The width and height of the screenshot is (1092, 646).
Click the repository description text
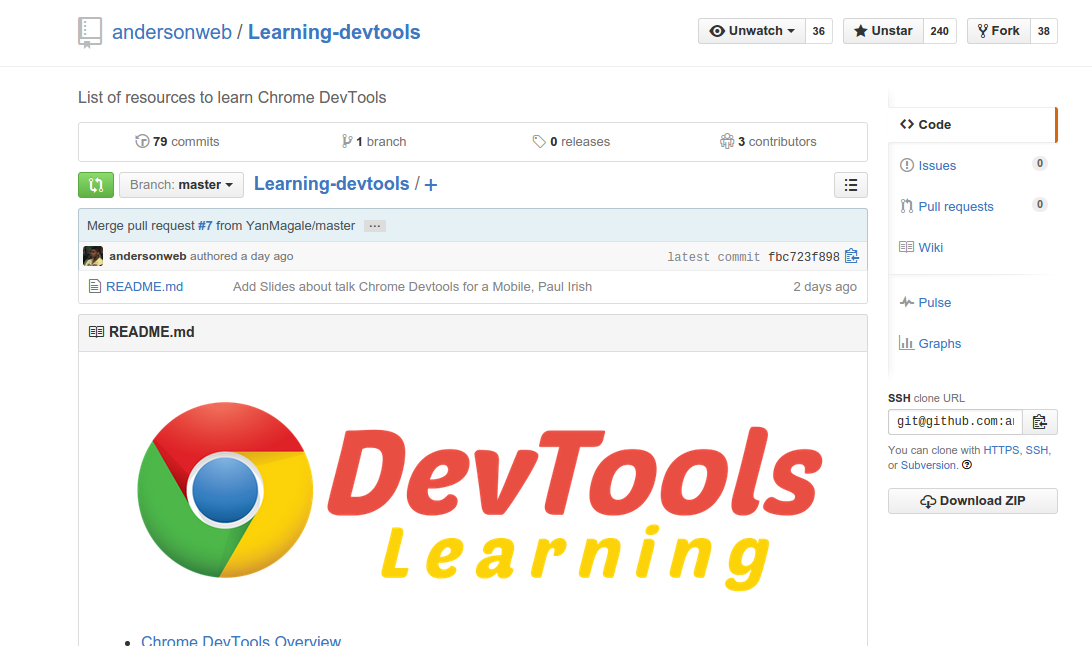pyautogui.click(x=232, y=97)
